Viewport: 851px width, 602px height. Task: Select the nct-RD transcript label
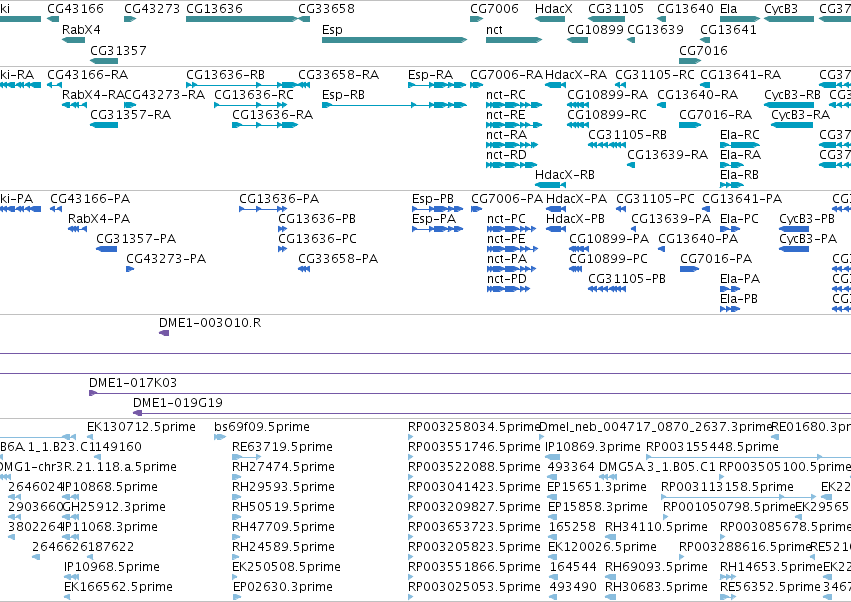pyautogui.click(x=506, y=155)
